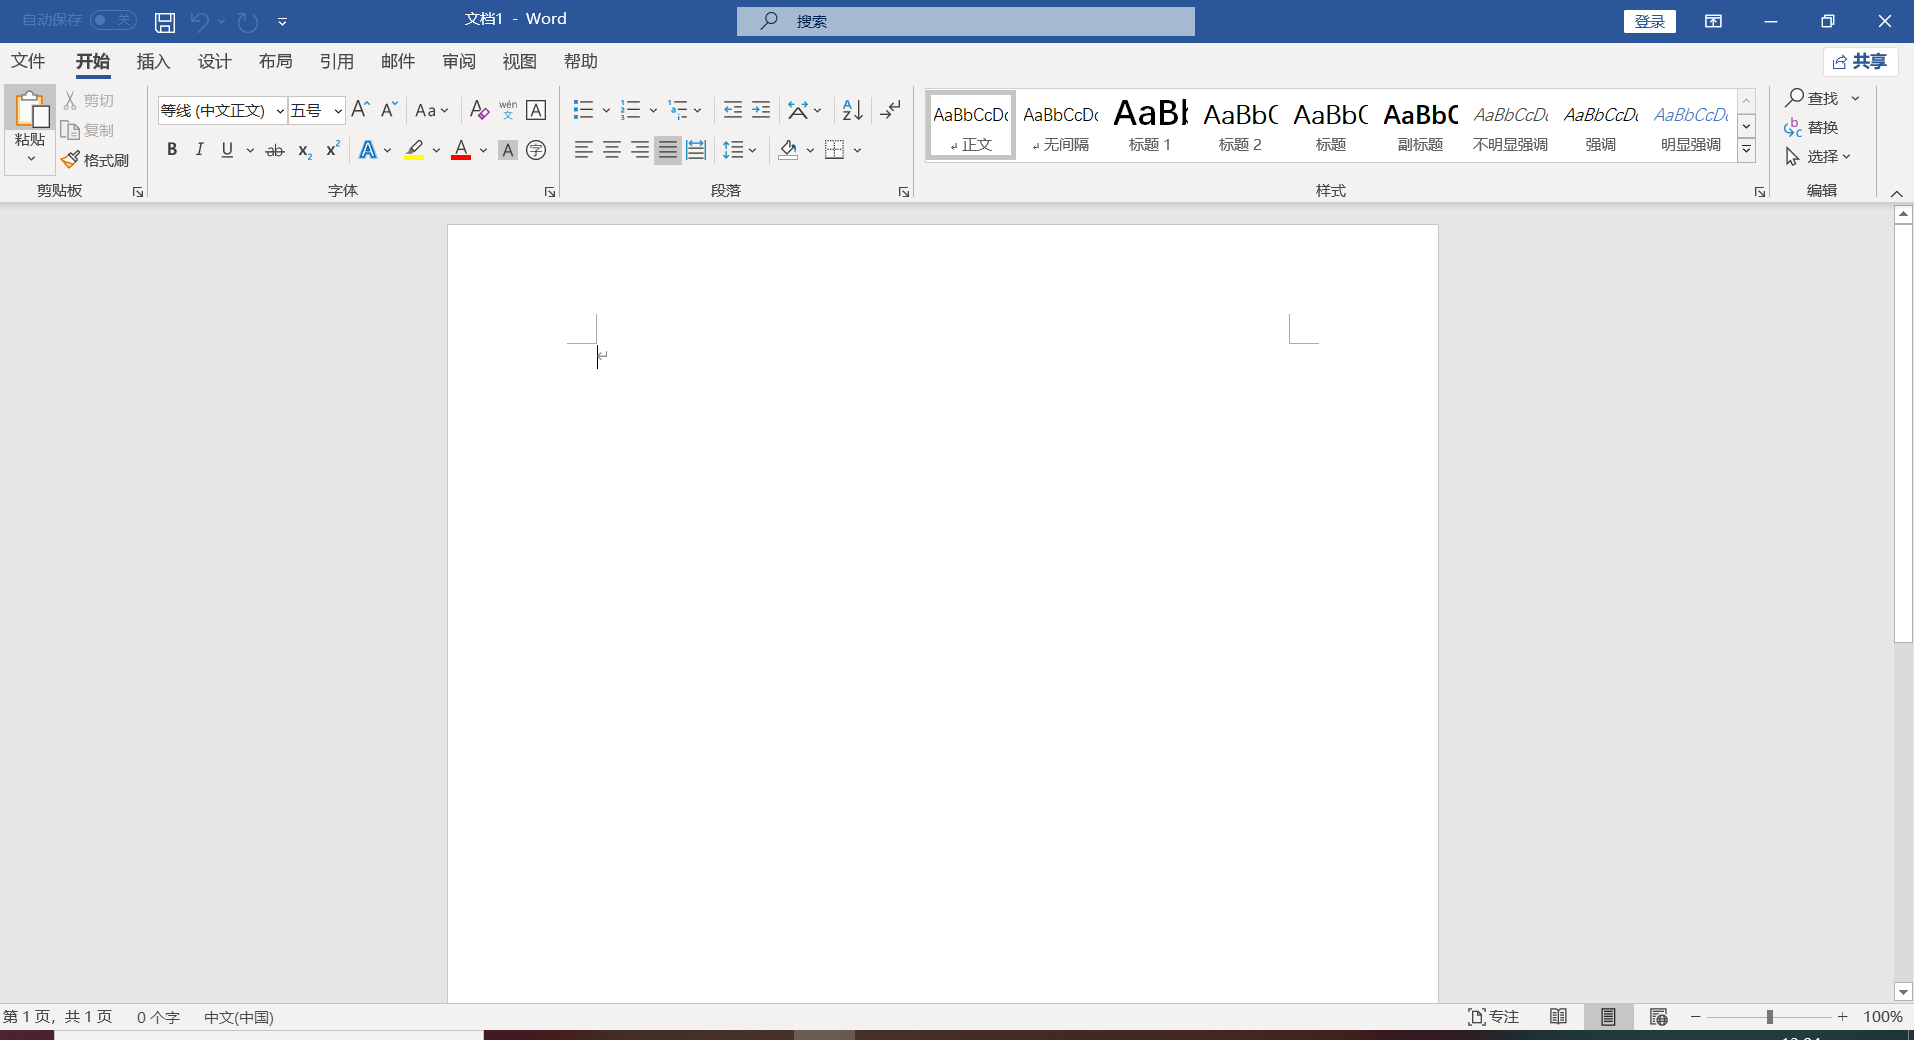Toggle the AutoSave (自动保存) switch
Image resolution: width=1914 pixels, height=1040 pixels.
(x=113, y=20)
